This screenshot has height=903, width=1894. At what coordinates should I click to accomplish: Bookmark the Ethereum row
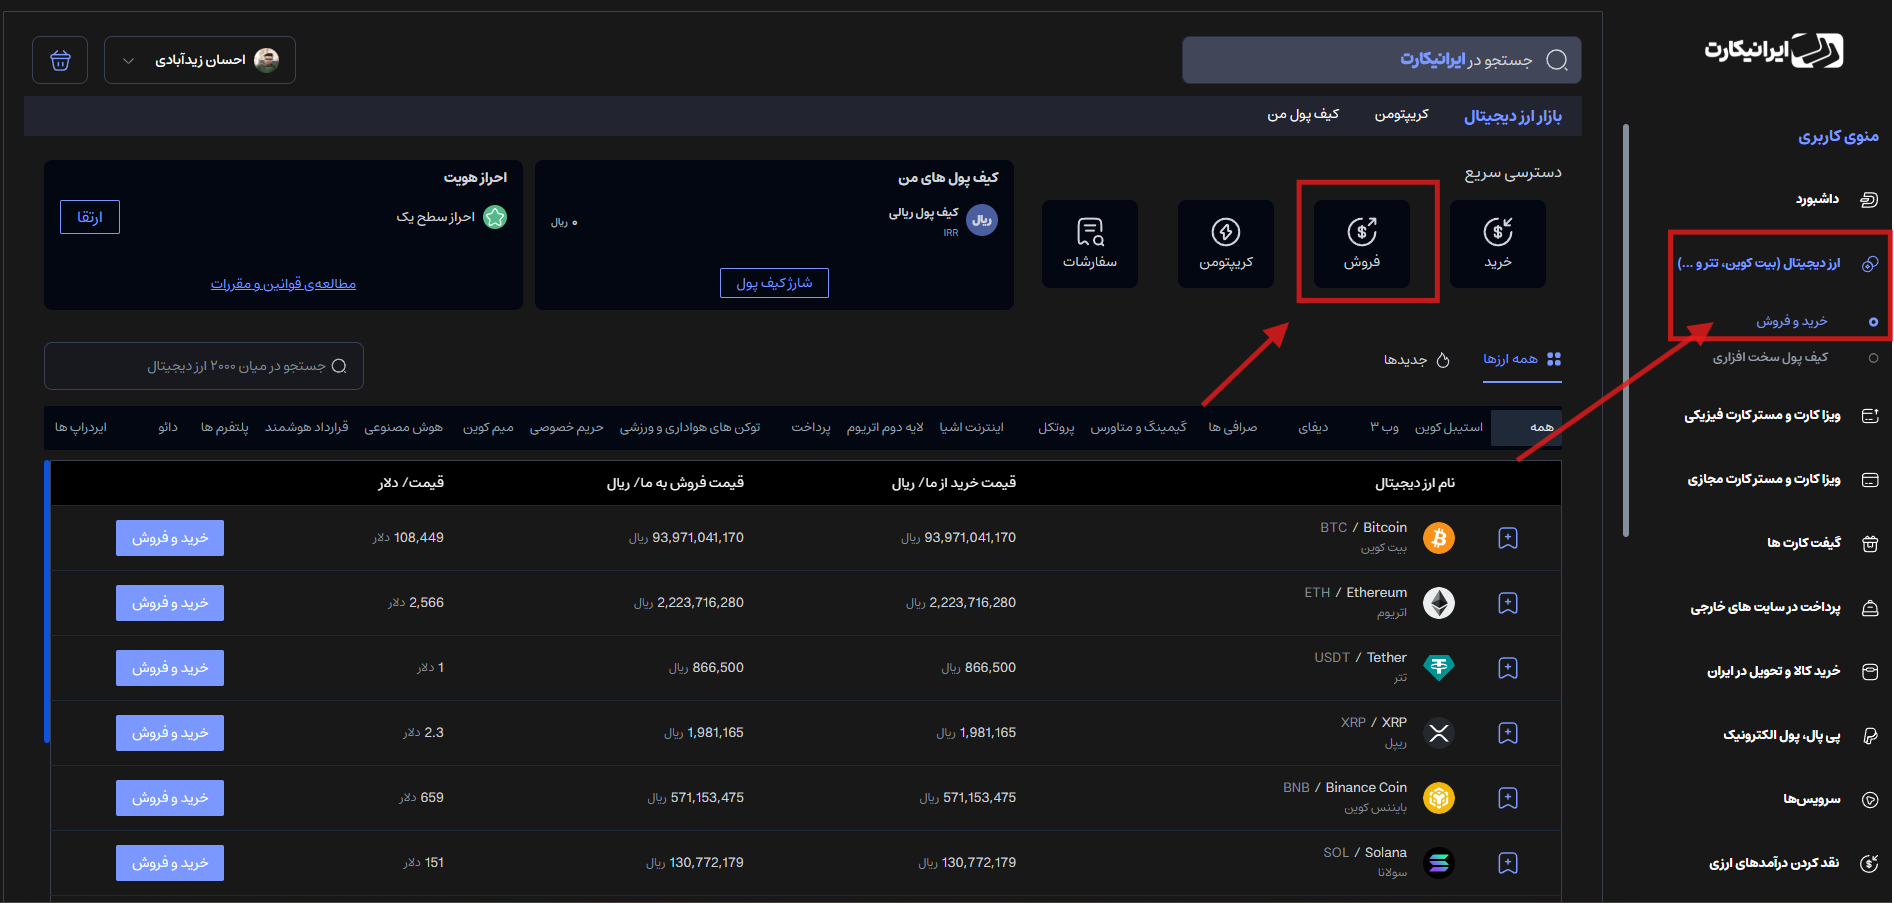(1508, 603)
